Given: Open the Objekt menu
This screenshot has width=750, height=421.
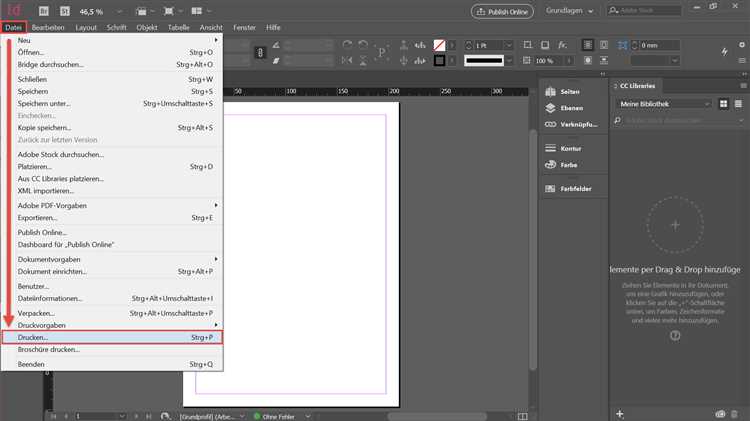Looking at the screenshot, I should pos(147,27).
